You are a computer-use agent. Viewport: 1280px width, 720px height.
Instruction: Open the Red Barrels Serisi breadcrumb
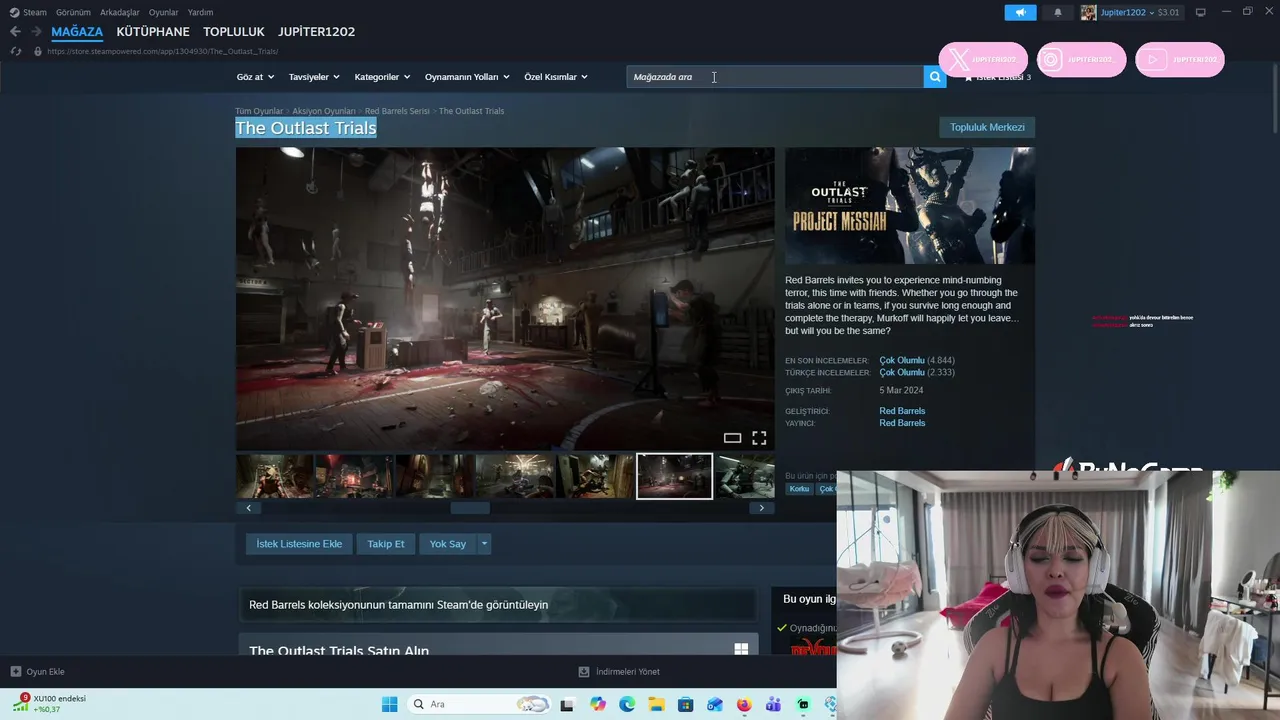coord(397,111)
